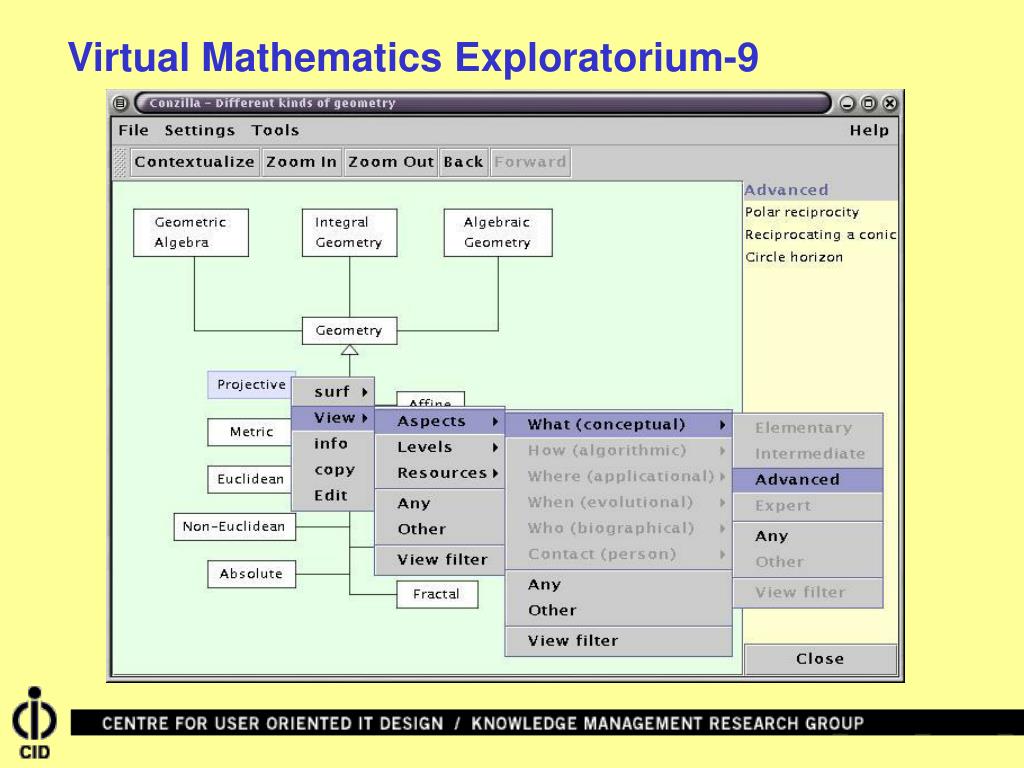Choose copy from the context menu
Screen dimensions: 1024x768
point(333,470)
